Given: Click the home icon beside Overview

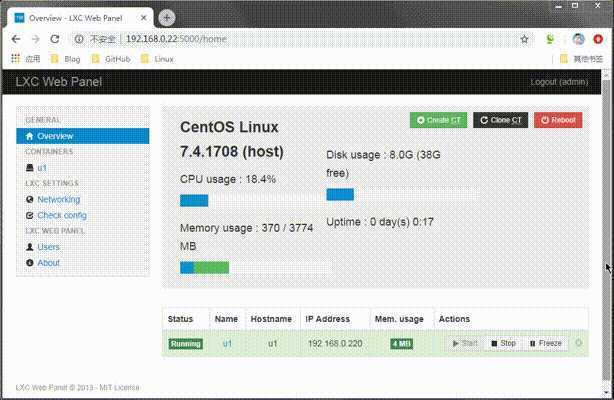Looking at the screenshot, I should 29,136.
